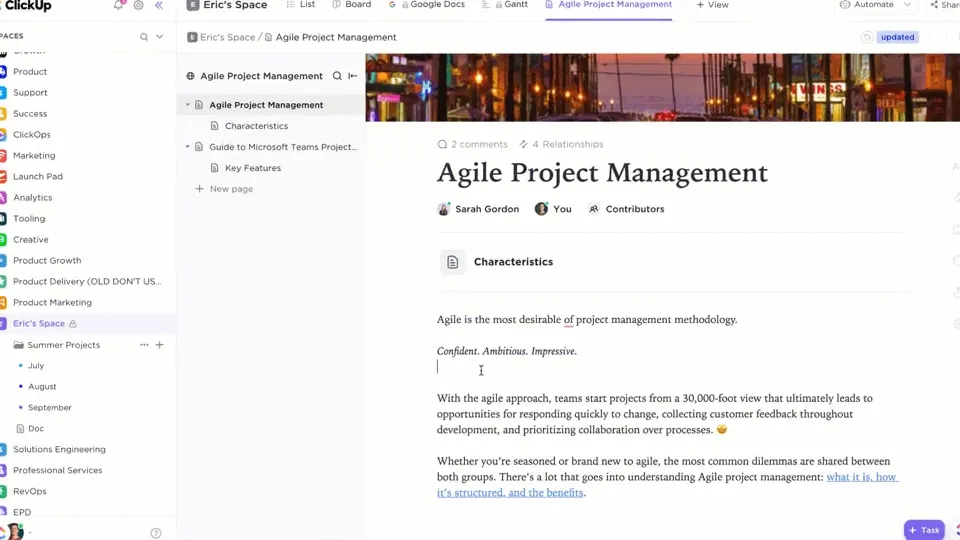960x540 pixels.
Task: Open the Product space
Action: pos(30,72)
